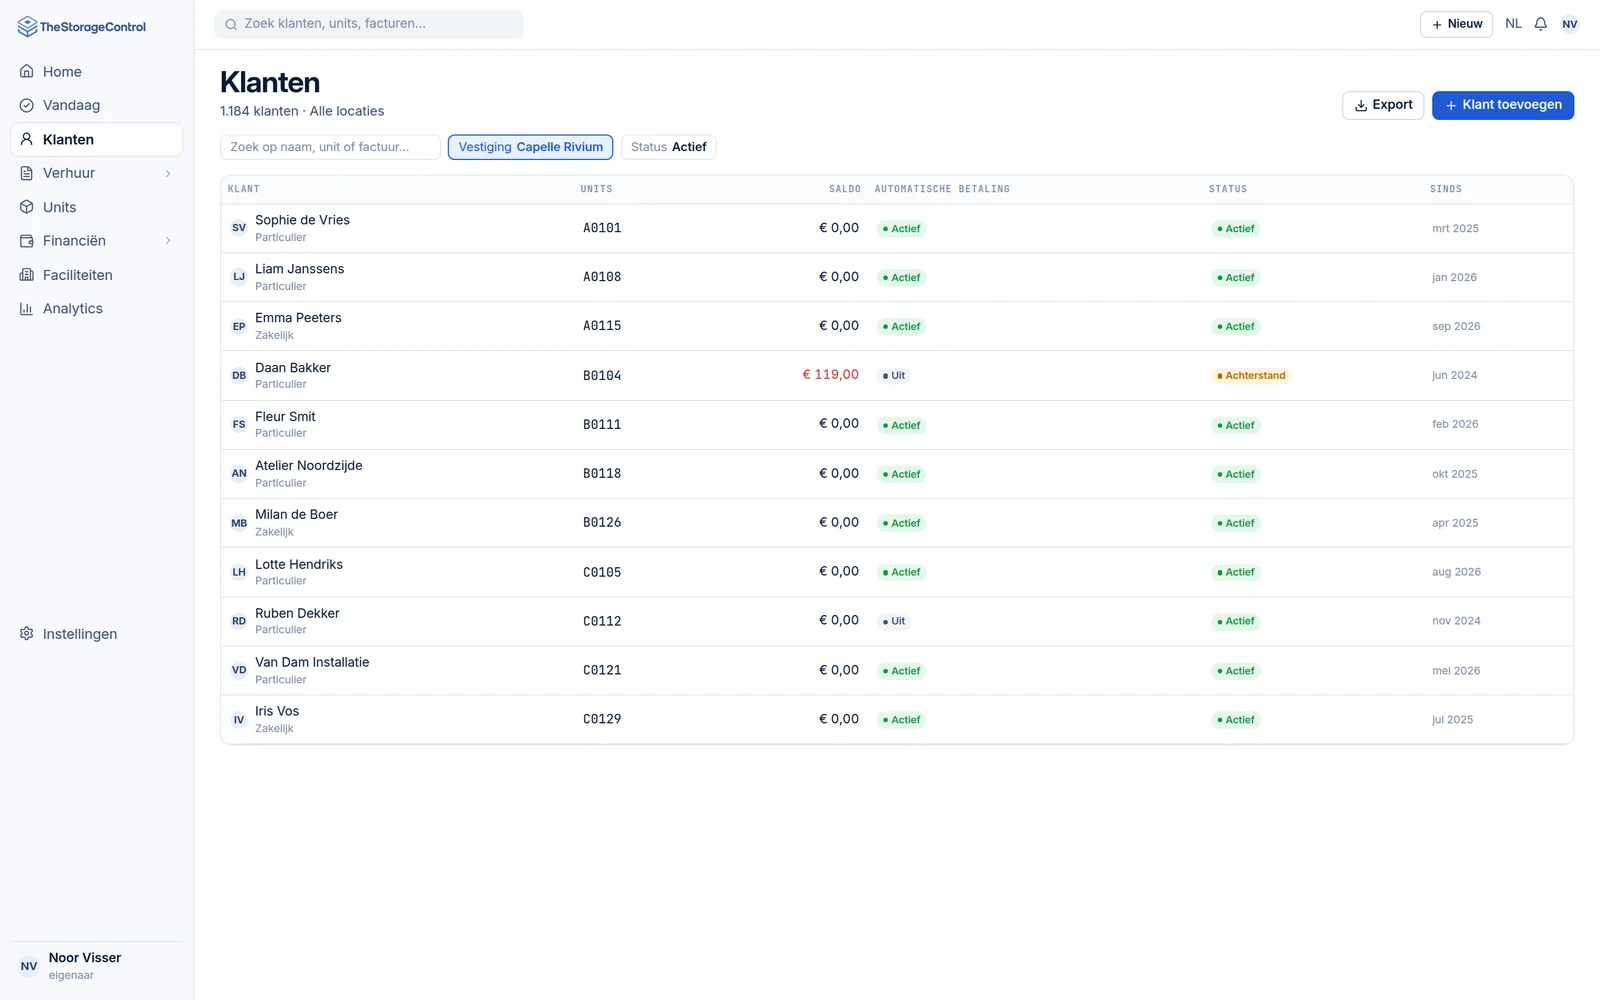Click the DB avatar of Daan Bakker
The image size is (1600, 1000).
tap(239, 376)
